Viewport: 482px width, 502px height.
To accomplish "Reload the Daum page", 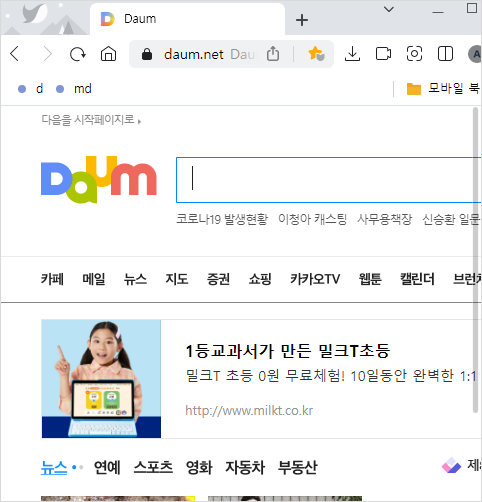I will click(78, 54).
